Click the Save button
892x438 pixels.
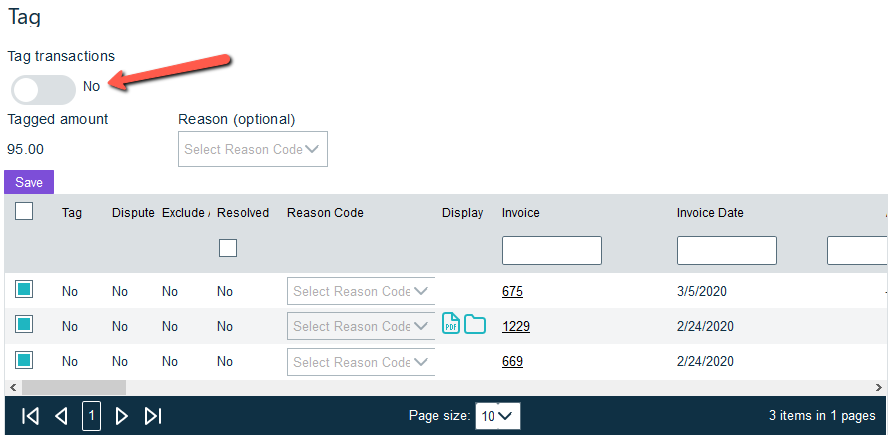[x=29, y=182]
